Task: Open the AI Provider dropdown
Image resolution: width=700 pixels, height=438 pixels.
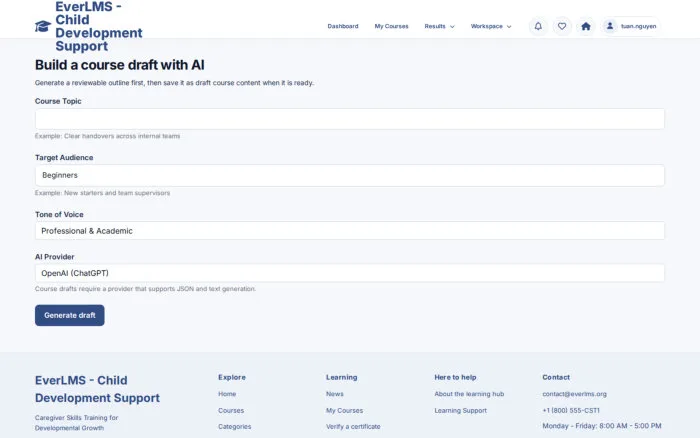Action: click(x=350, y=273)
